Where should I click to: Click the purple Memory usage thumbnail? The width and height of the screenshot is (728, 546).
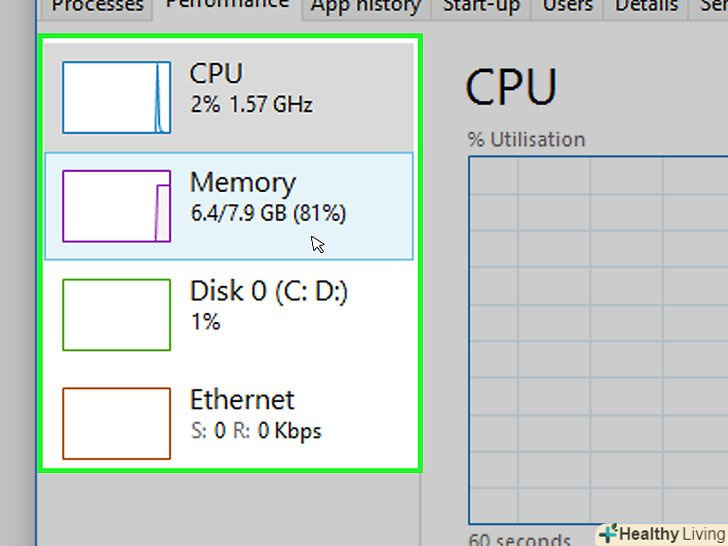[116, 206]
